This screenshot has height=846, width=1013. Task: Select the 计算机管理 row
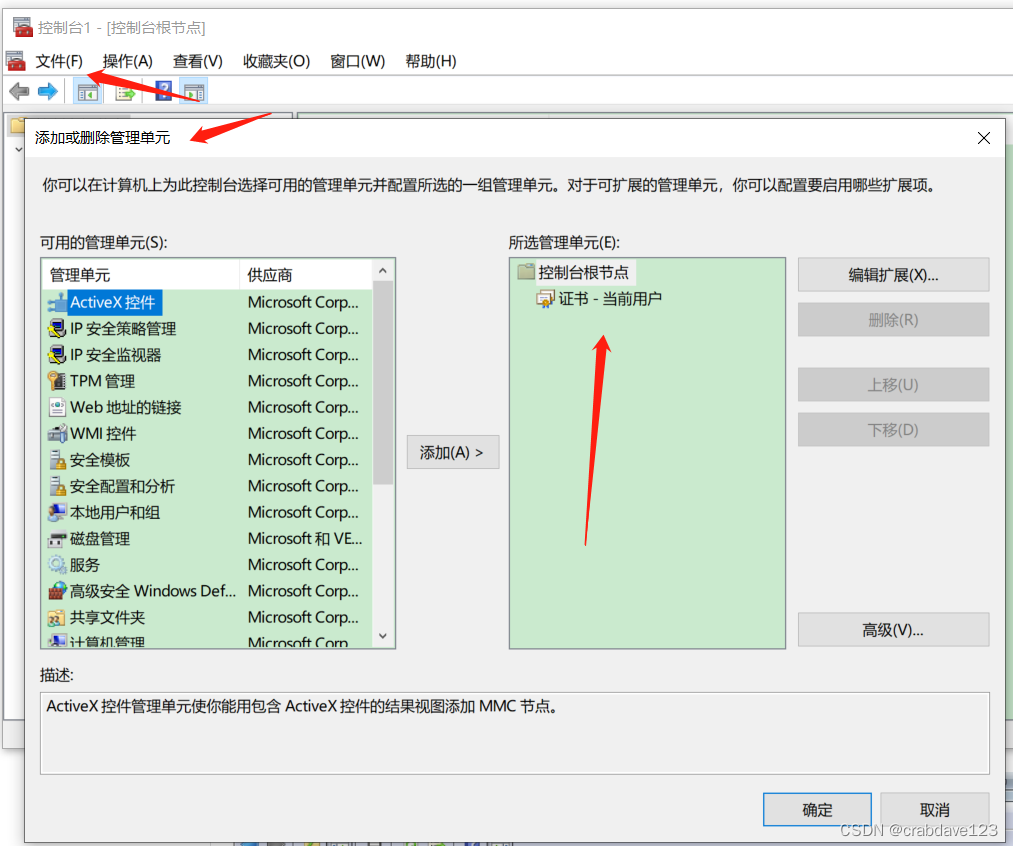coord(207,641)
